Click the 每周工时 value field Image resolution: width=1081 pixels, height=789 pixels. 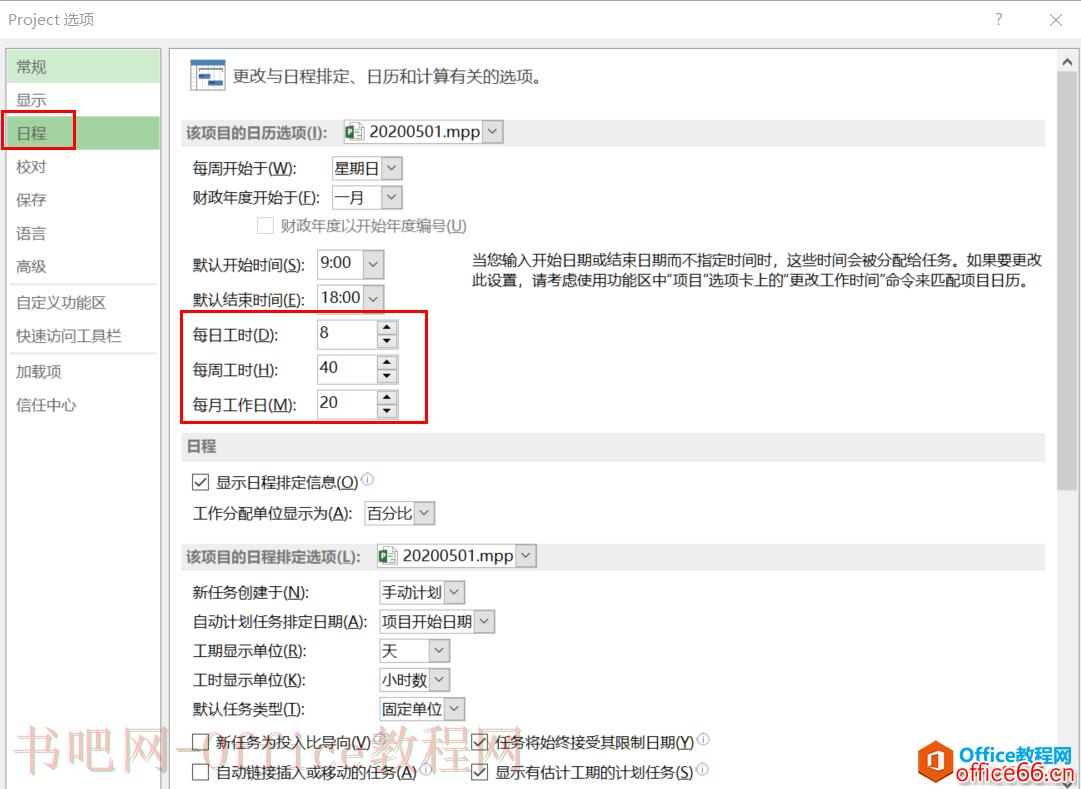coord(347,369)
